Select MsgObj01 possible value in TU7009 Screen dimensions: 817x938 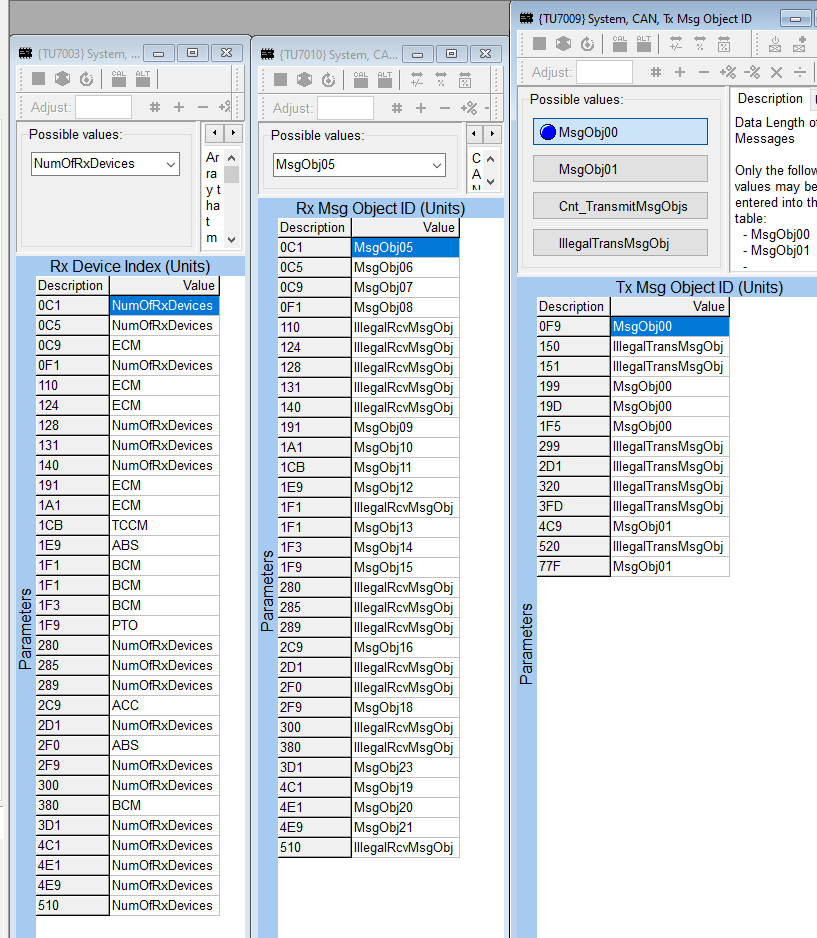[x=620, y=169]
